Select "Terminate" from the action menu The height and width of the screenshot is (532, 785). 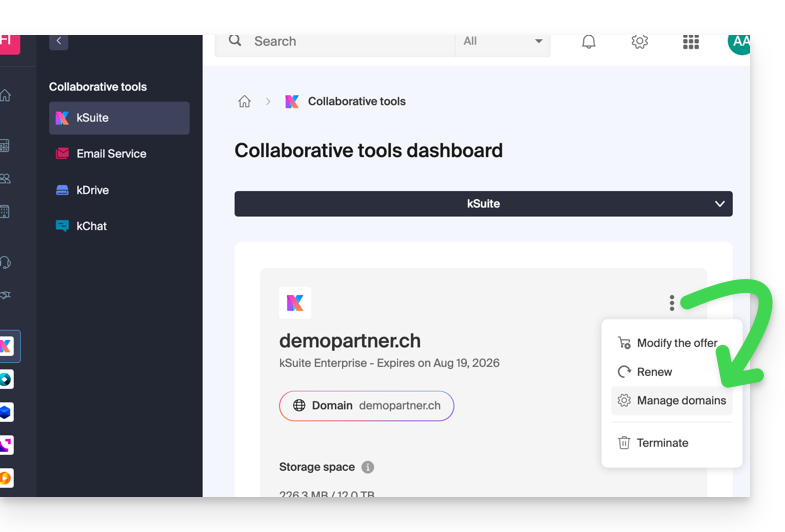tap(661, 443)
